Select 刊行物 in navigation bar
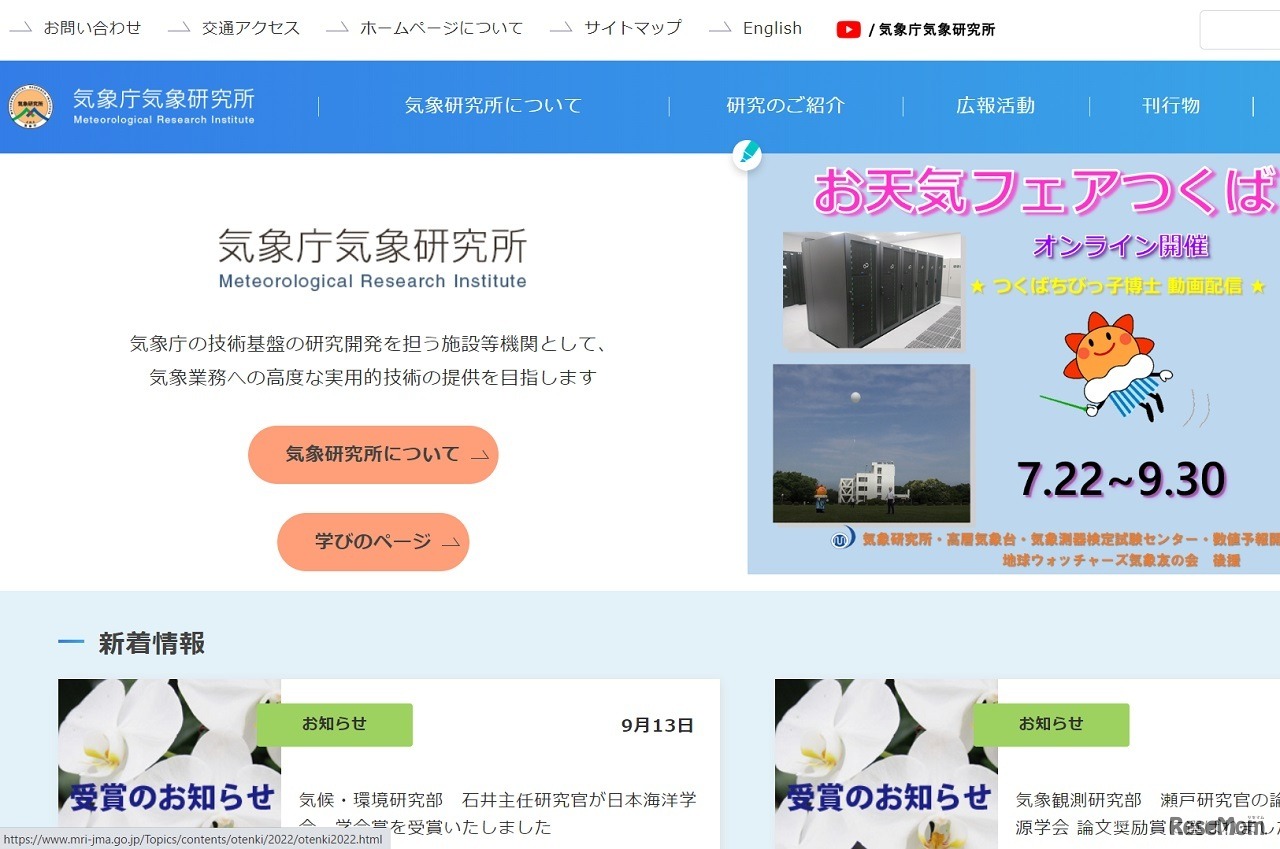Screen dimensions: 1280x849 point(1171,106)
